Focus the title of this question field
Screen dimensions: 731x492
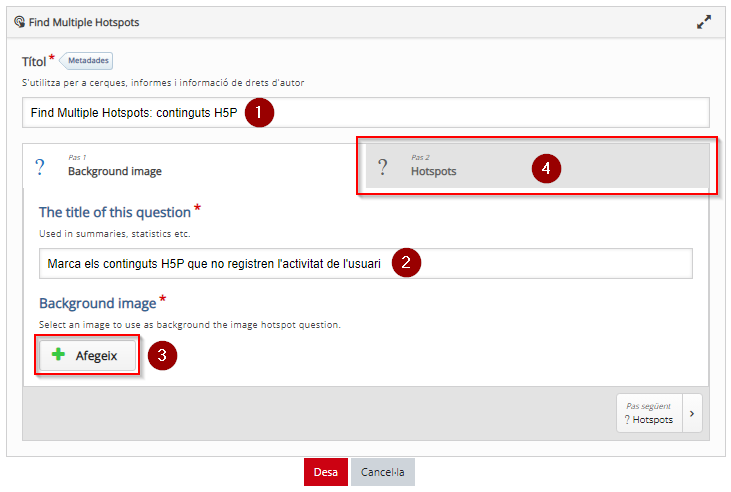(x=366, y=263)
